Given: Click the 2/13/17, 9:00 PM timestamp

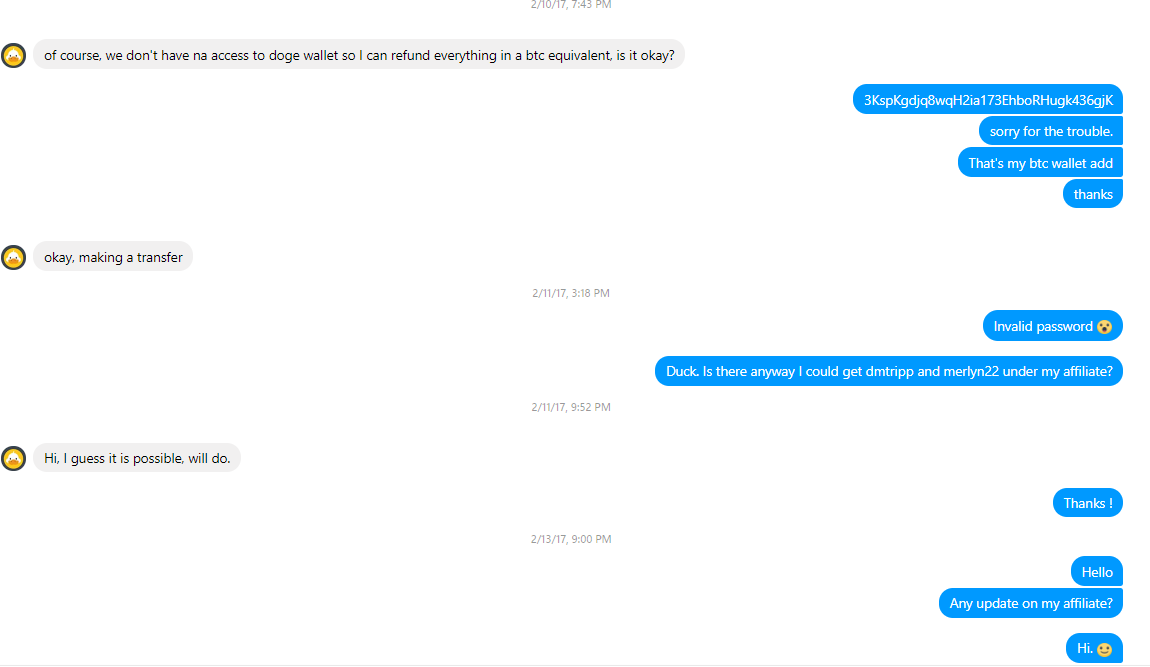Looking at the screenshot, I should coord(571,539).
